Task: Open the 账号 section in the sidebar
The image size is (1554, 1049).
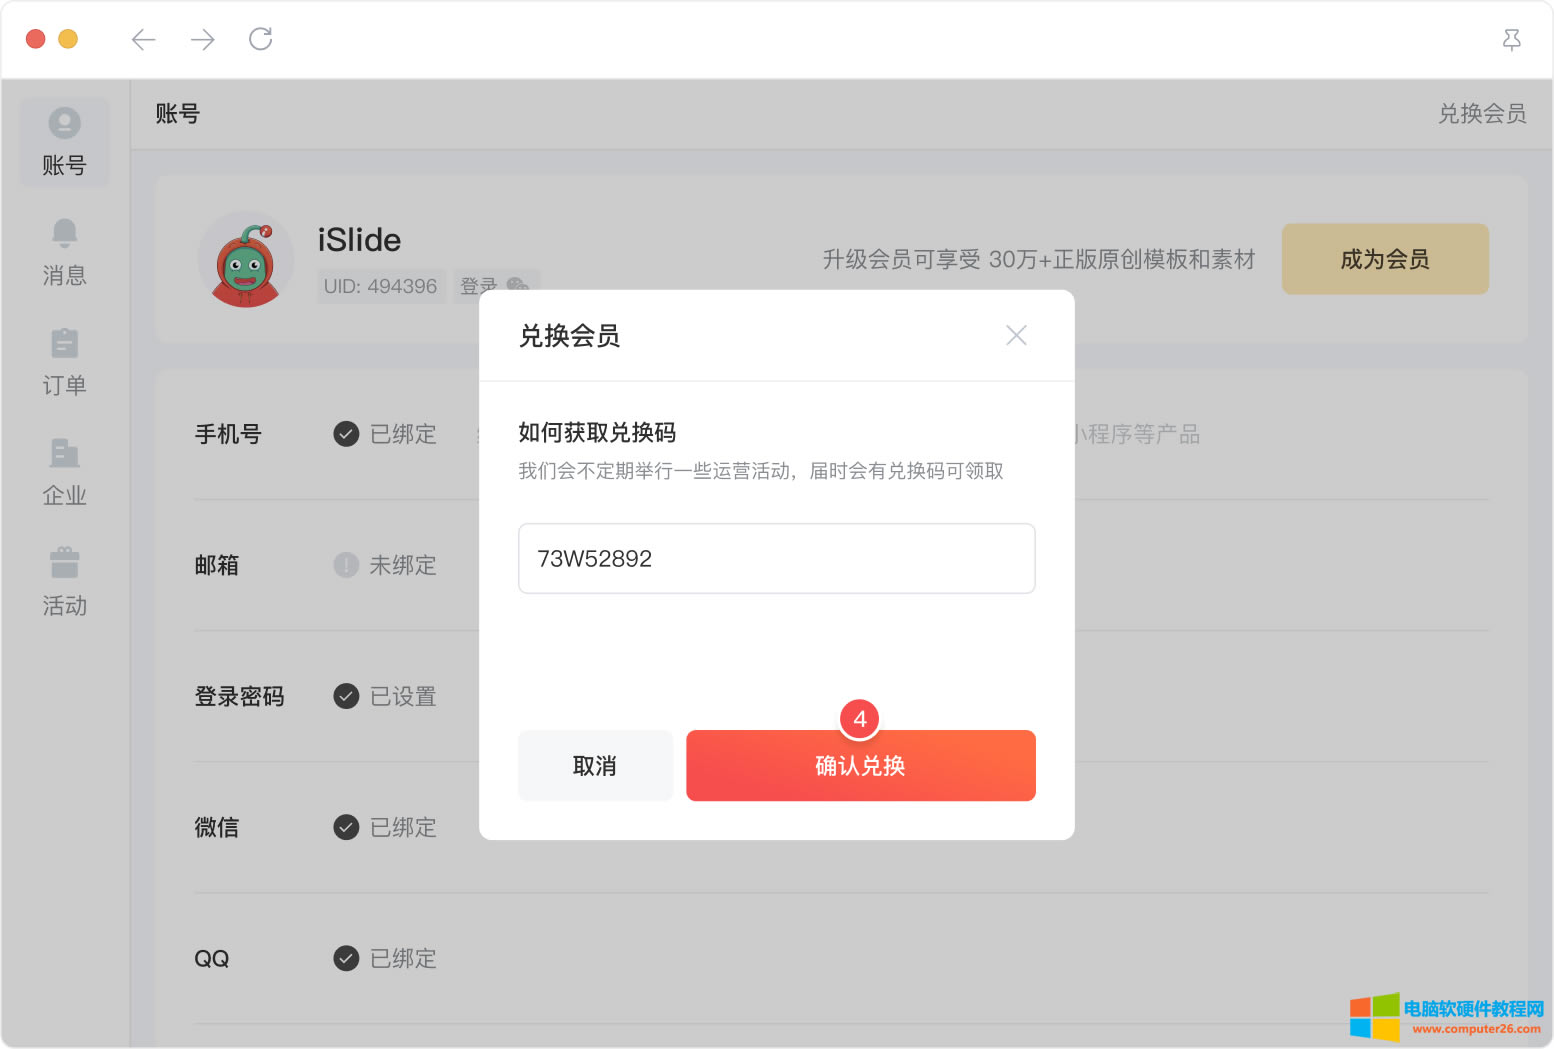Action: click(x=65, y=142)
